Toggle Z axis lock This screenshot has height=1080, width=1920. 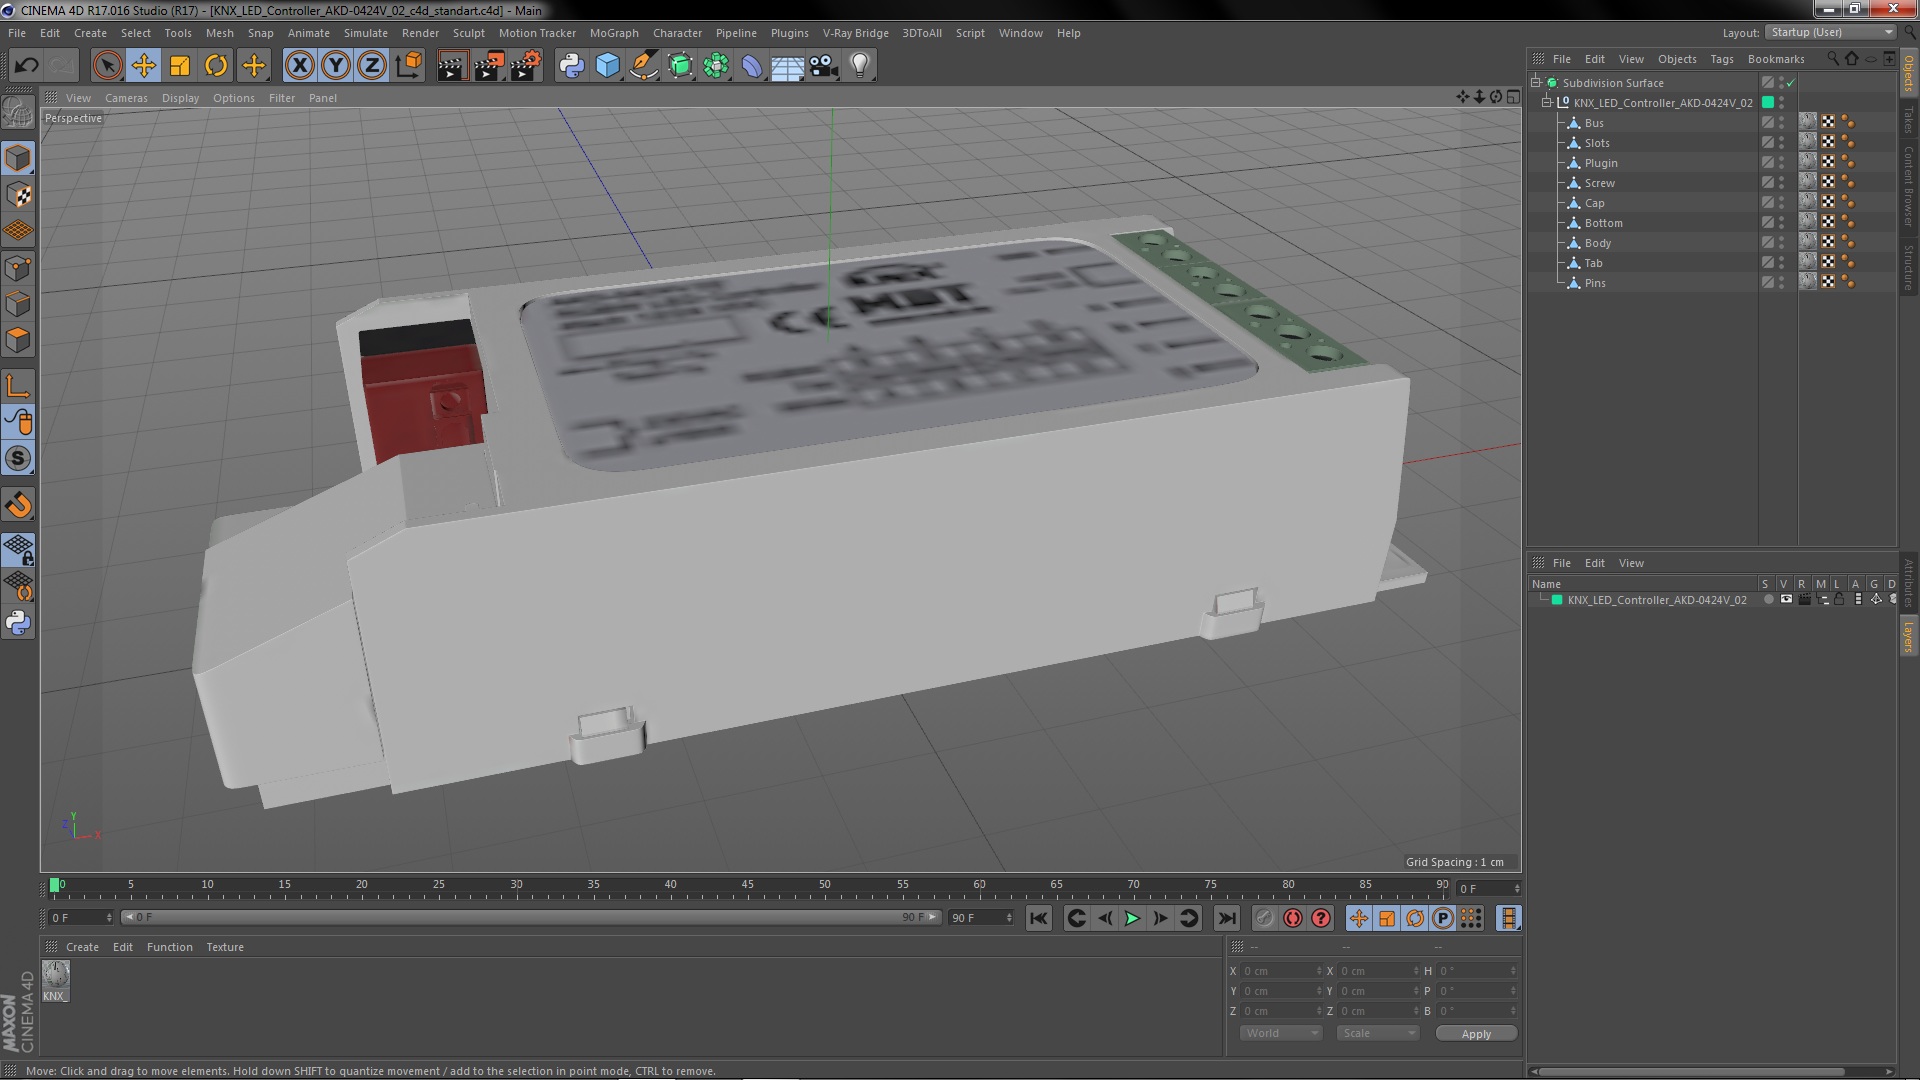pos(372,66)
